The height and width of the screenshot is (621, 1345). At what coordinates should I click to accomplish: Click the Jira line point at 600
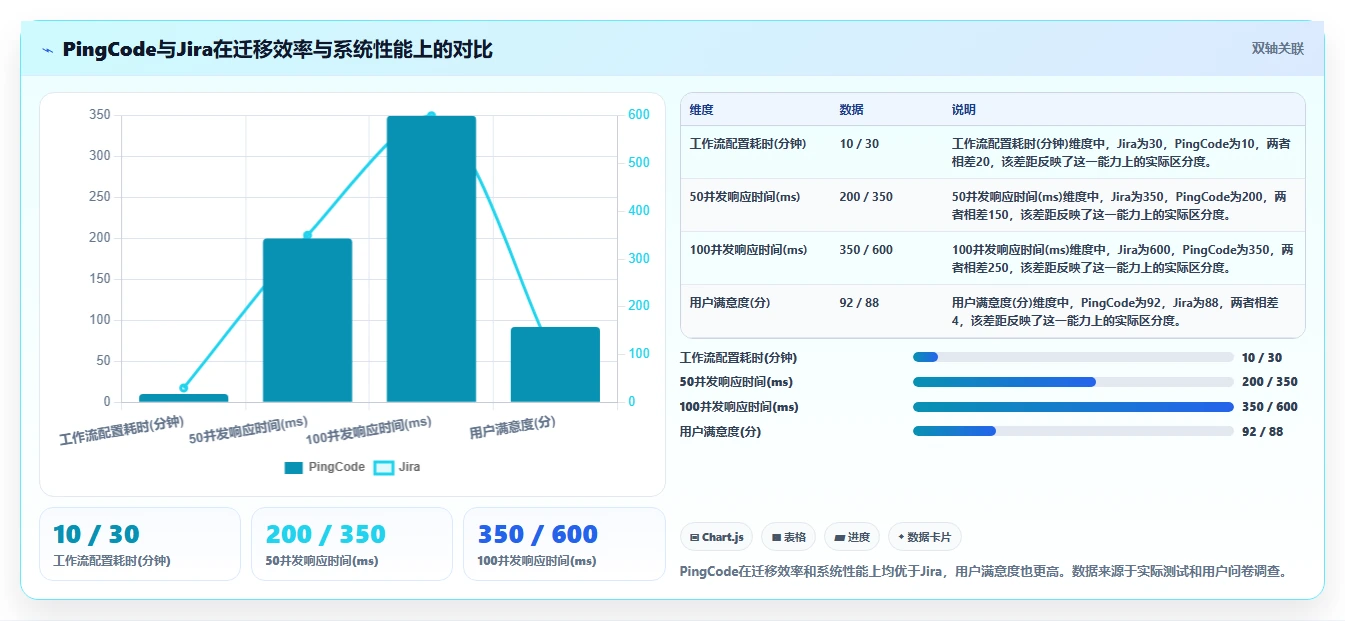point(431,116)
